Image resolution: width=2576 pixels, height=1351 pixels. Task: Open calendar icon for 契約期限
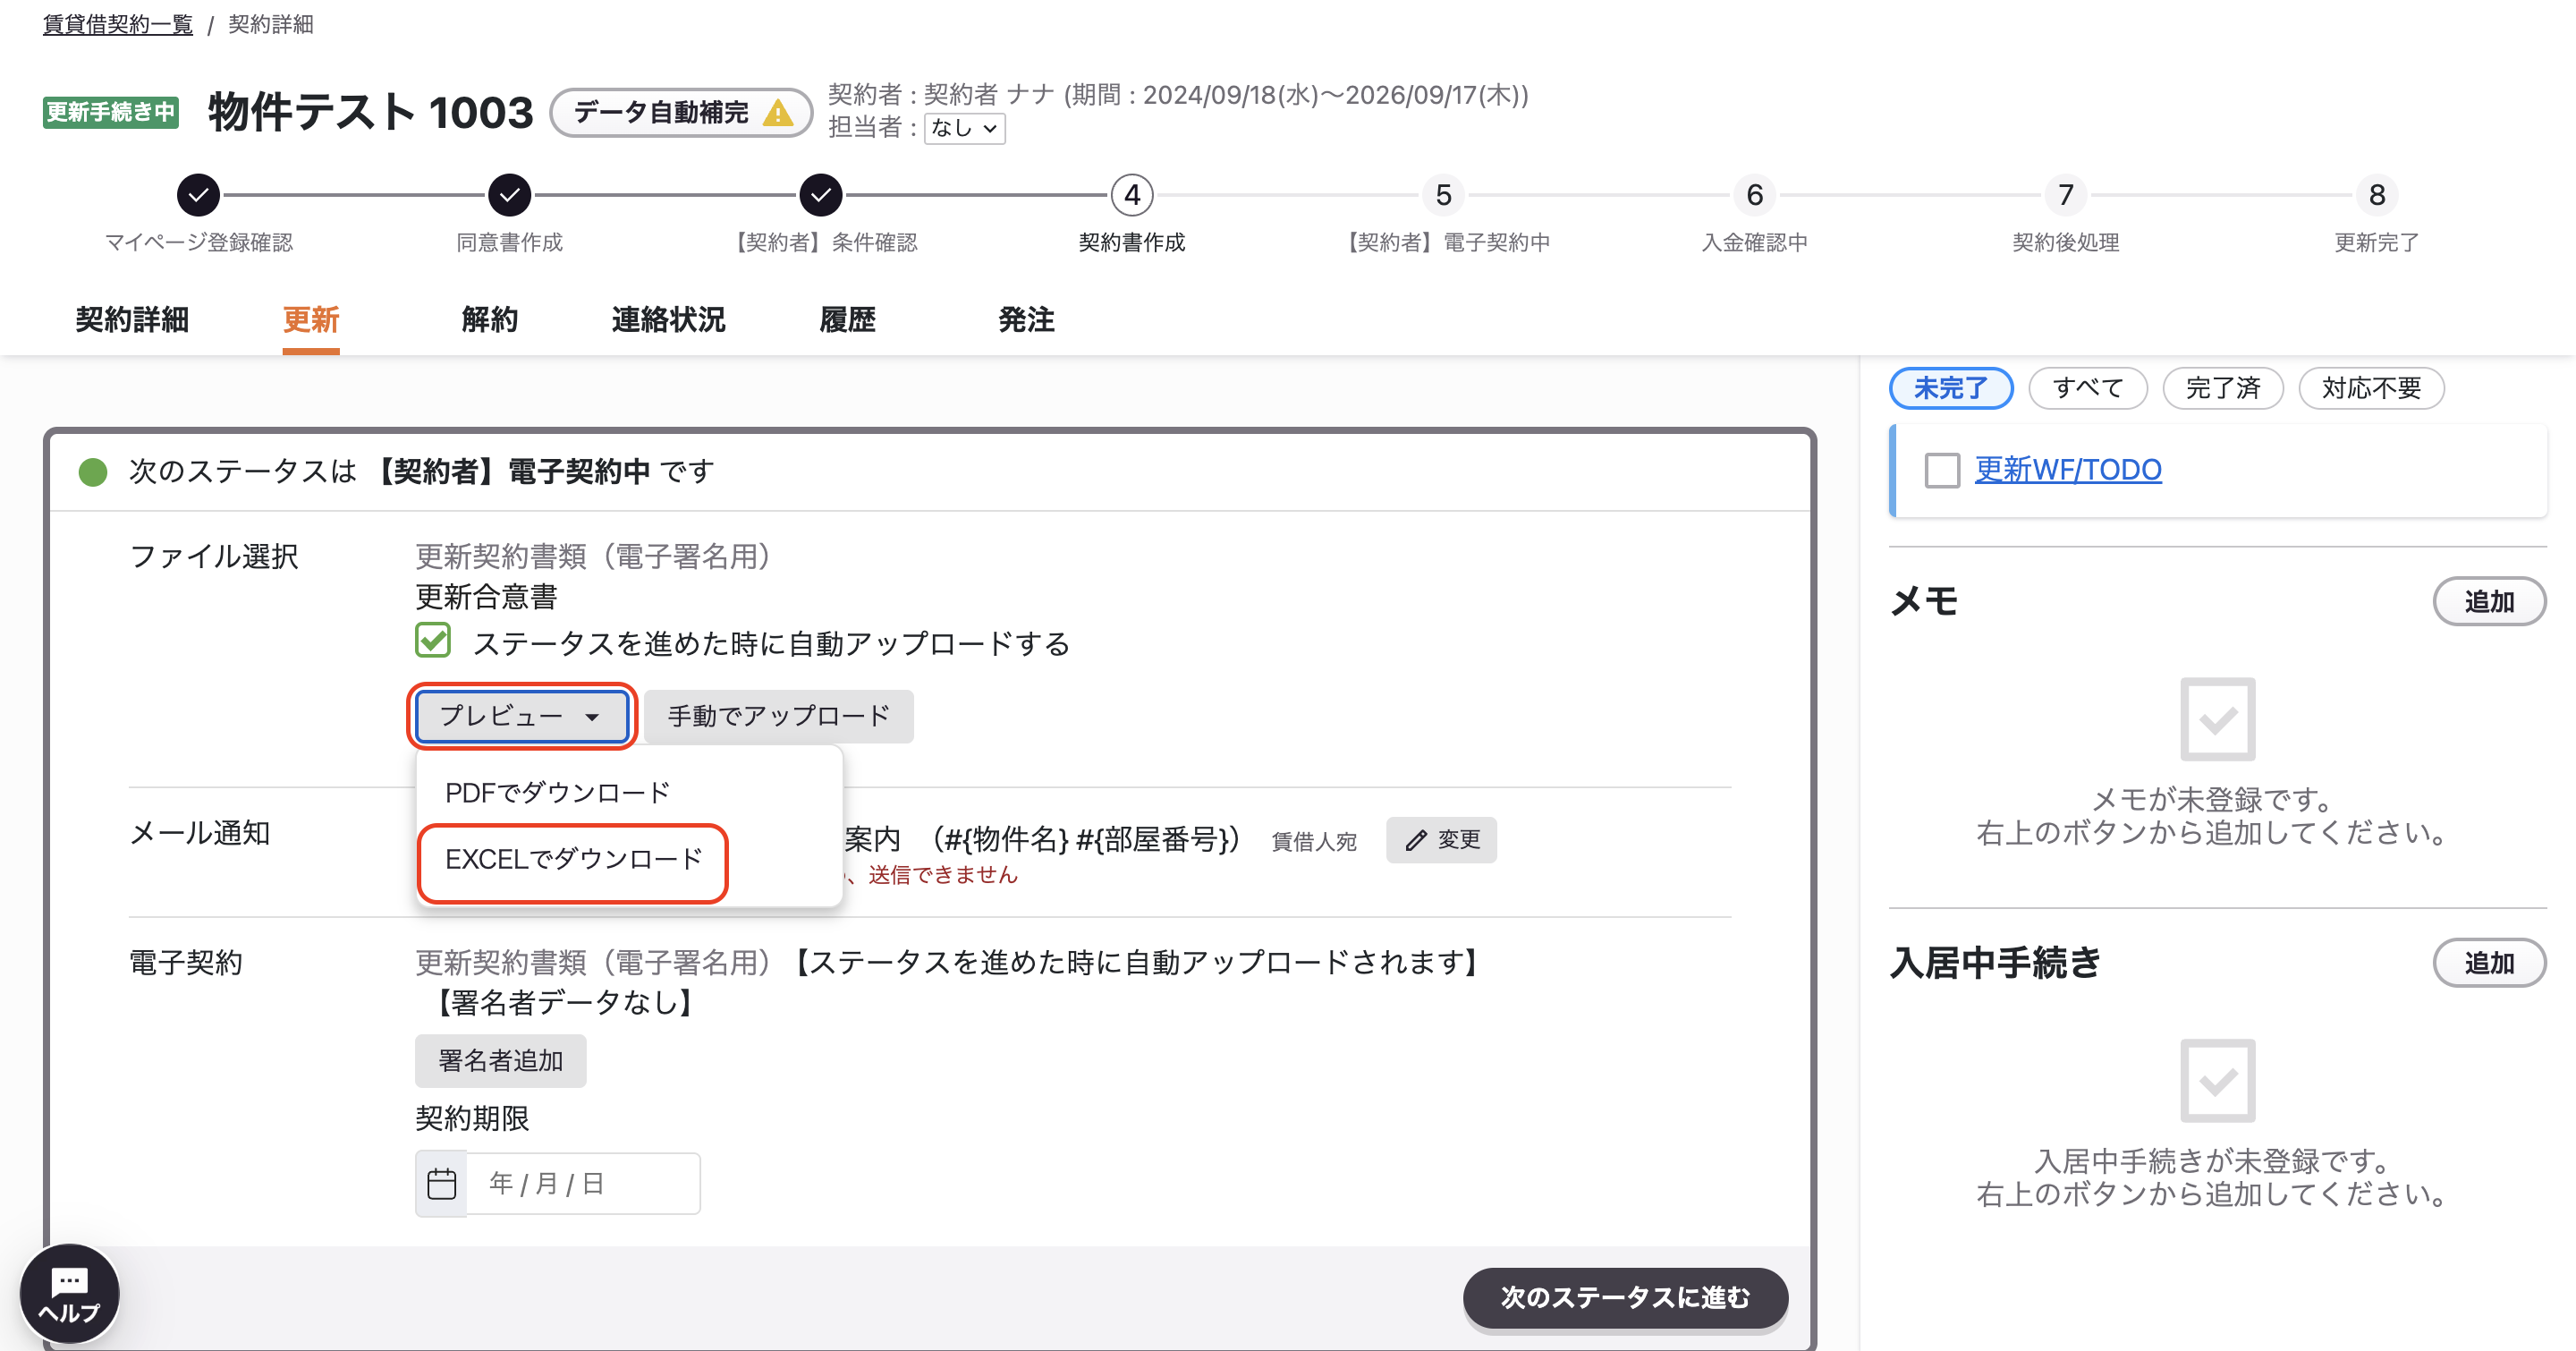441,1184
